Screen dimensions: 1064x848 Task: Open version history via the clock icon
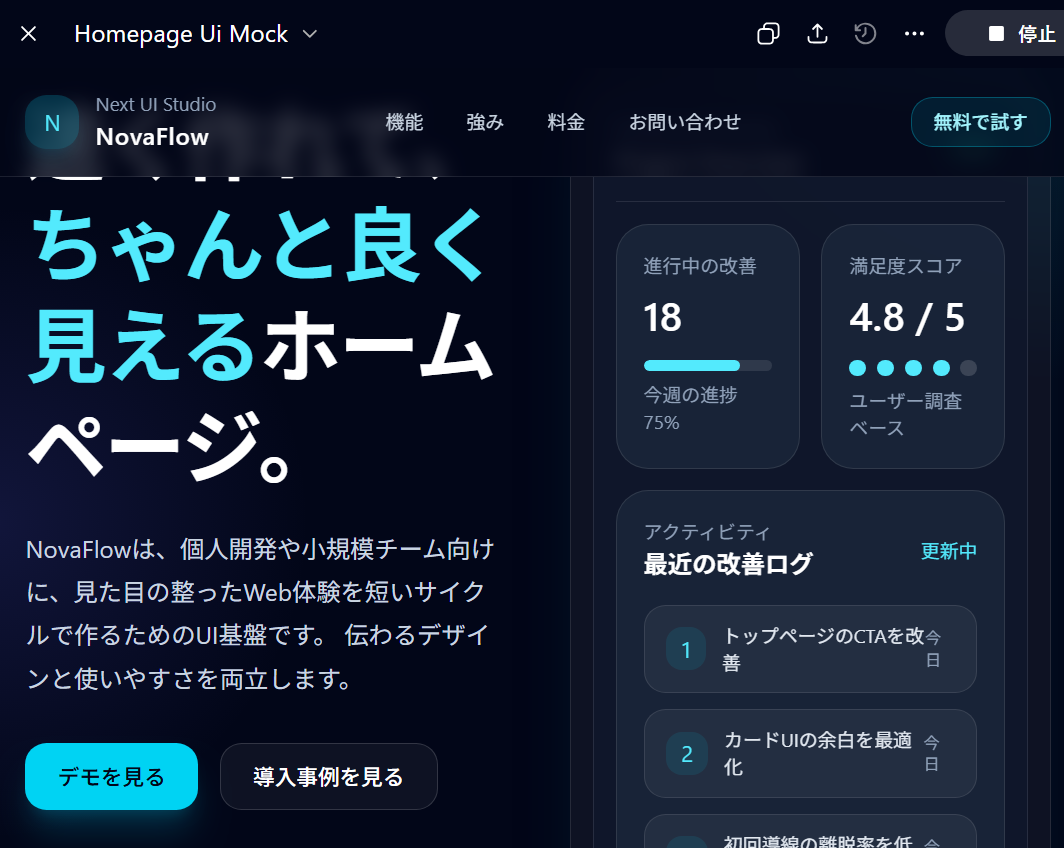[865, 33]
